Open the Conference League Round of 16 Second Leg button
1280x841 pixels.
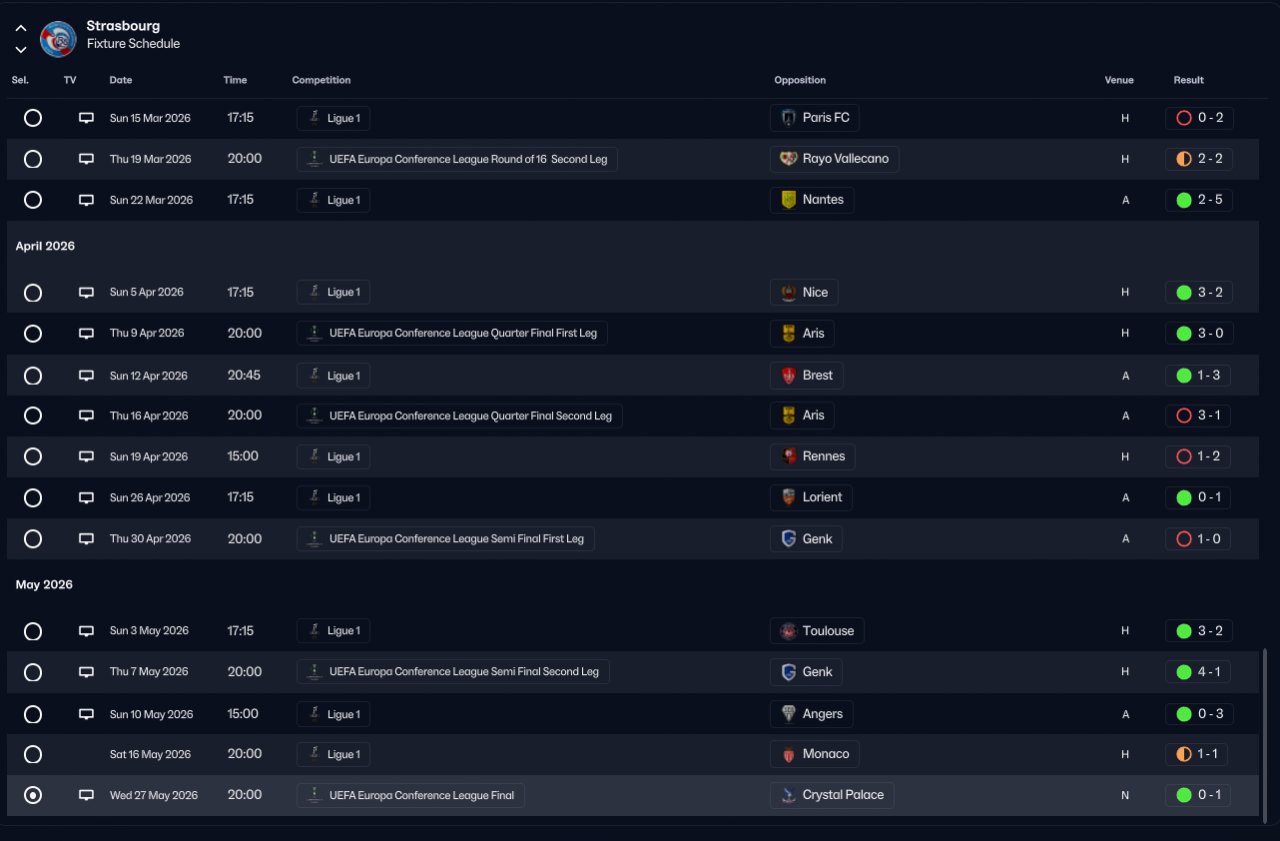[x=457, y=159]
